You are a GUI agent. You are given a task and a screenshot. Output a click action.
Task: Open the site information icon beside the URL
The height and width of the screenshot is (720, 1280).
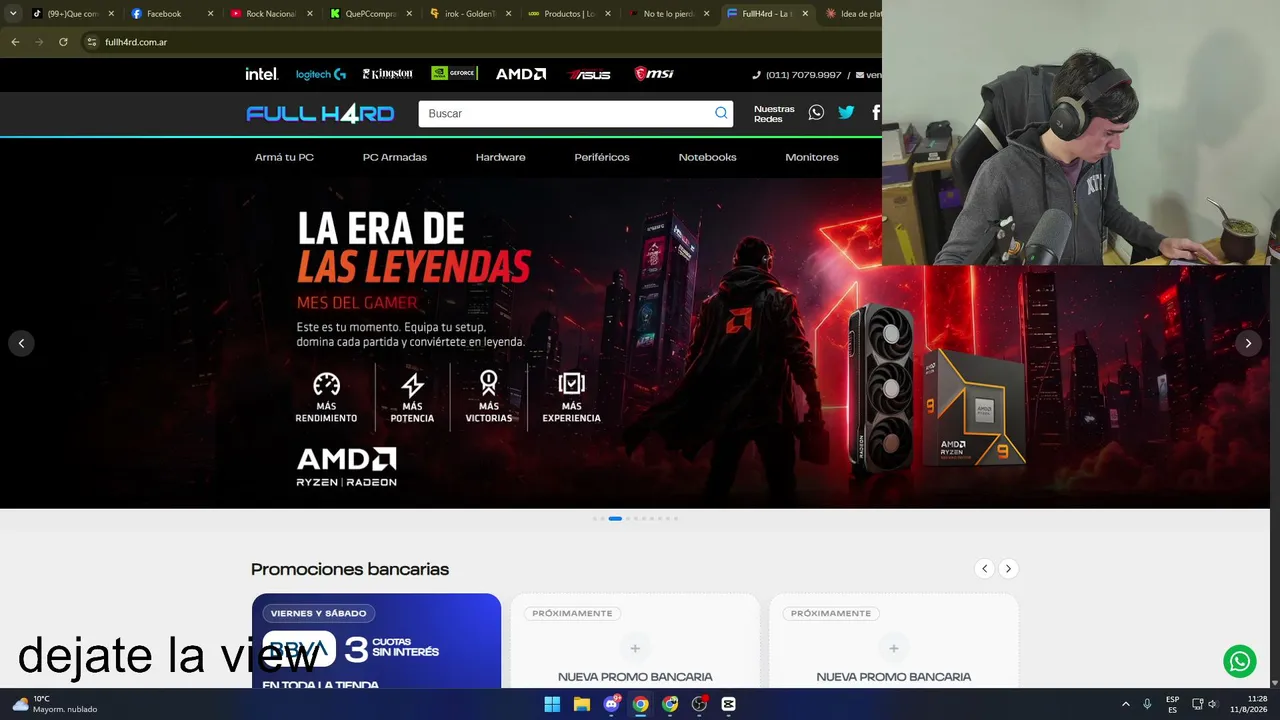91,42
